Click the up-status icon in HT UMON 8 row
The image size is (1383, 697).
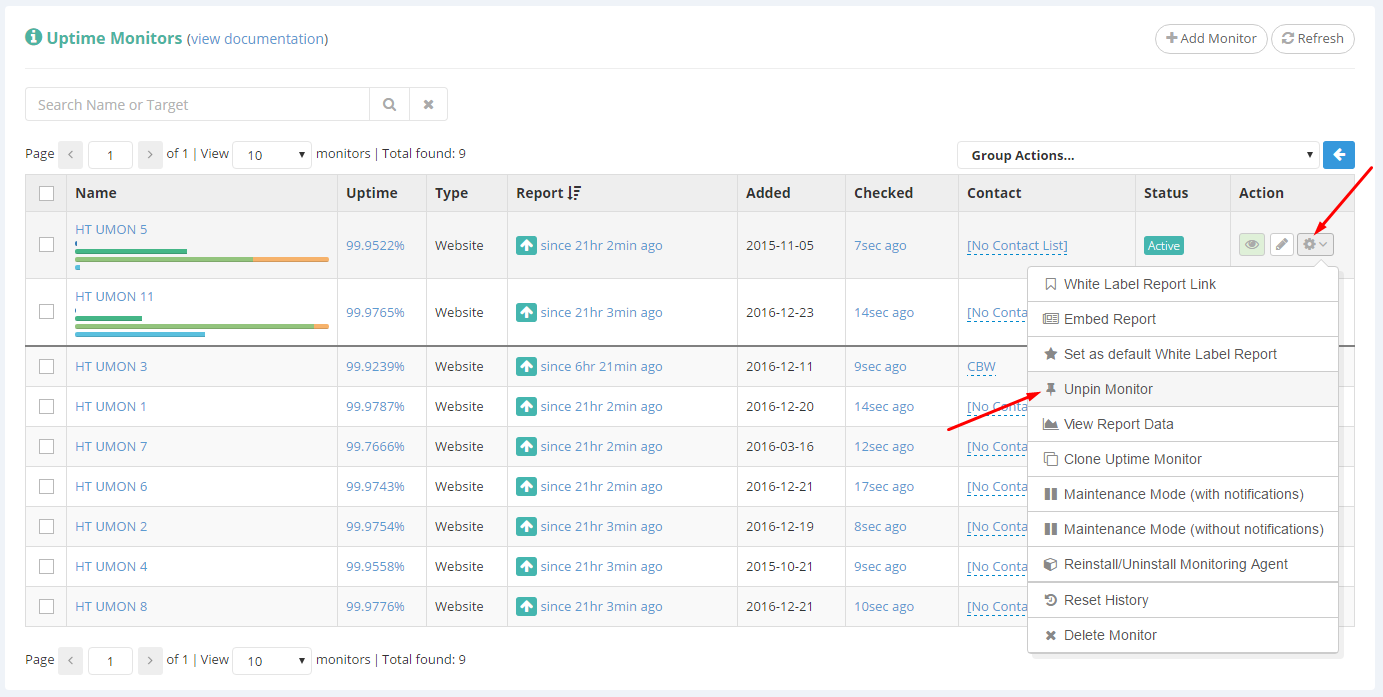point(526,606)
